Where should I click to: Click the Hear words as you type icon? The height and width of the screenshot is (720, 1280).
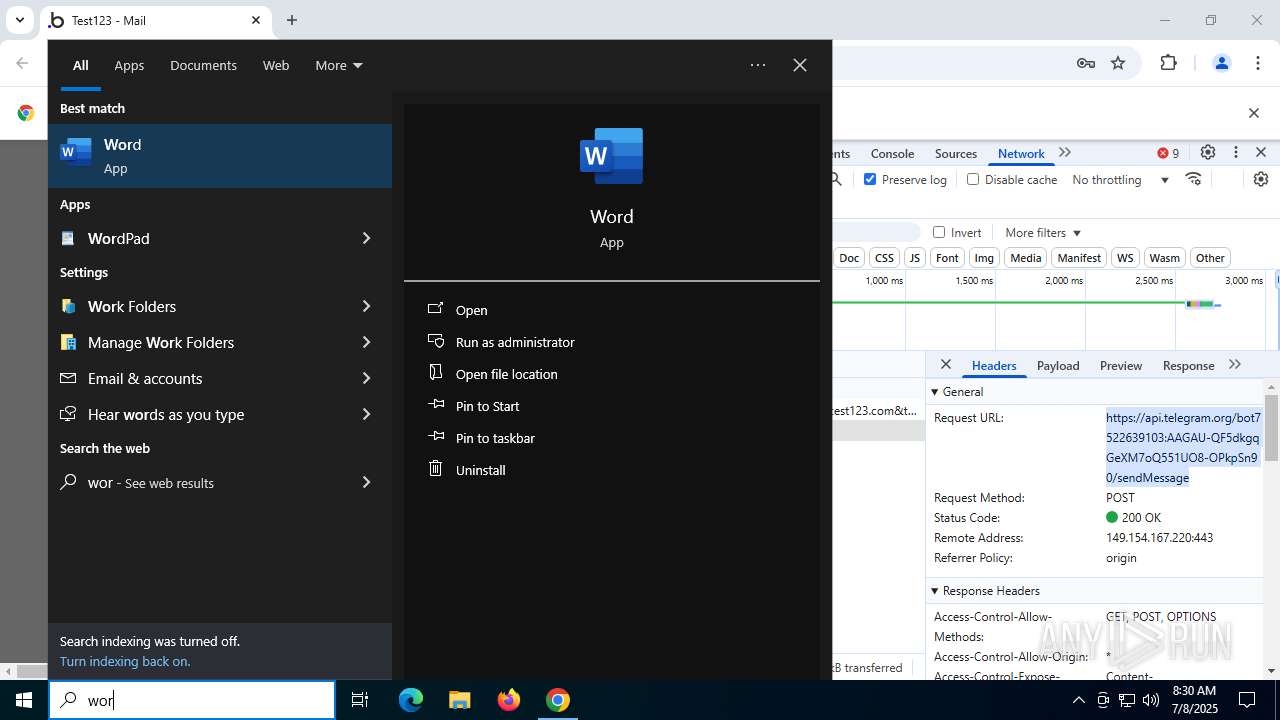(x=68, y=414)
